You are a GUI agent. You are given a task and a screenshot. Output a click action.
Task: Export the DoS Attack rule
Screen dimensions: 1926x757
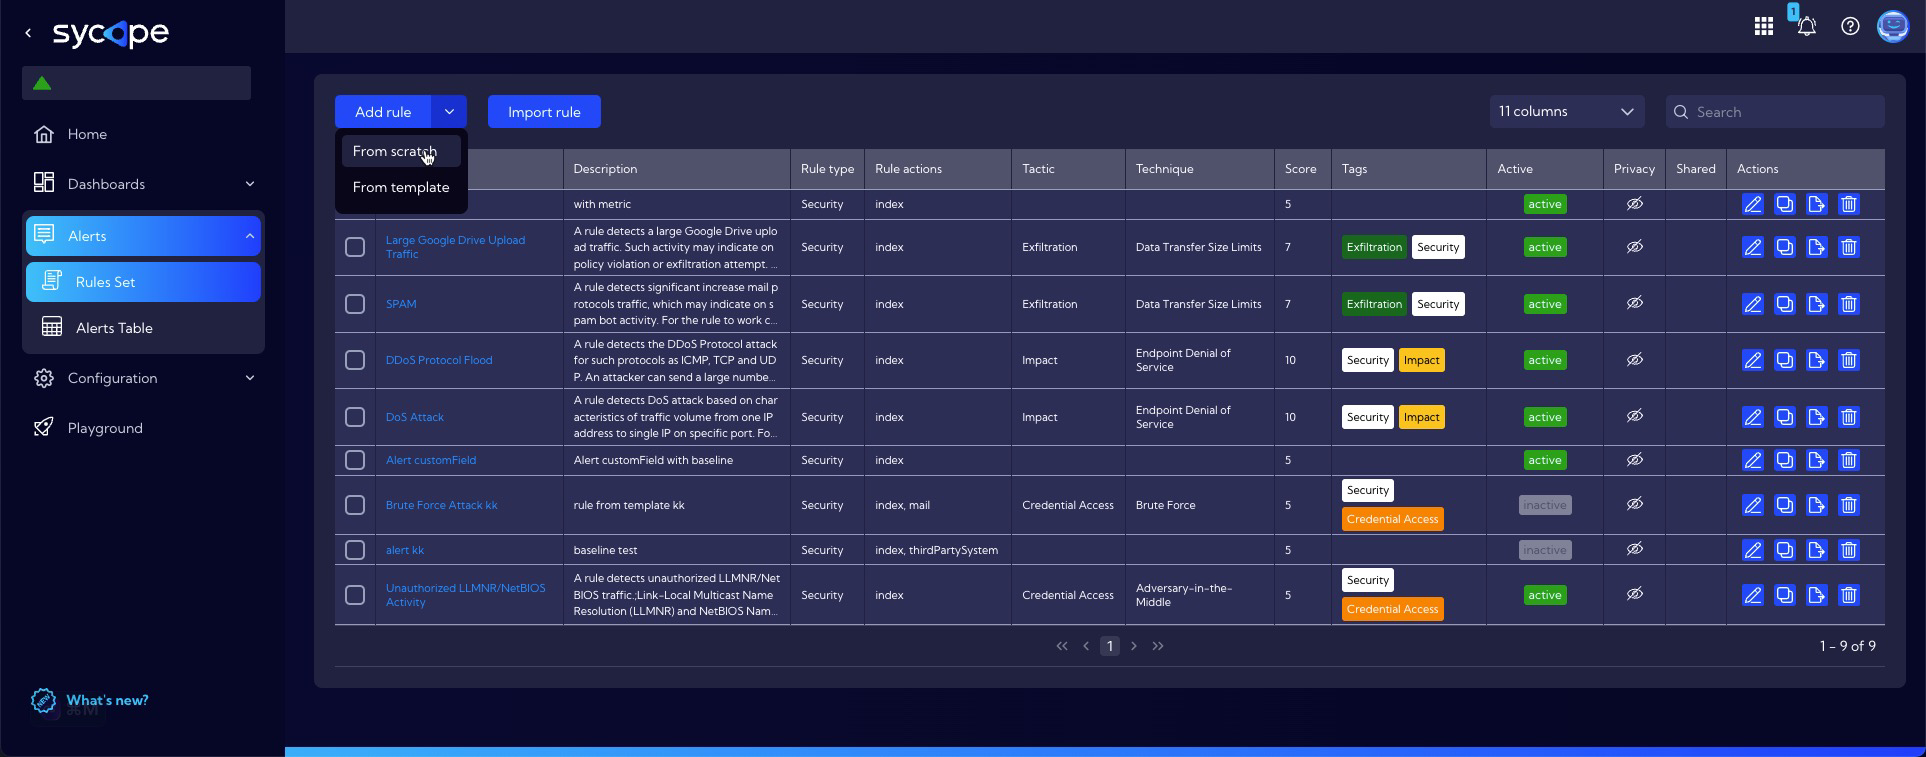(x=1817, y=417)
